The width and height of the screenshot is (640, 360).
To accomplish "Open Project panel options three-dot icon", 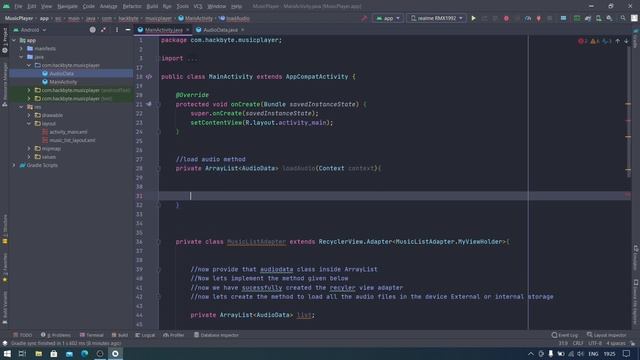I will pyautogui.click(x=117, y=30).
